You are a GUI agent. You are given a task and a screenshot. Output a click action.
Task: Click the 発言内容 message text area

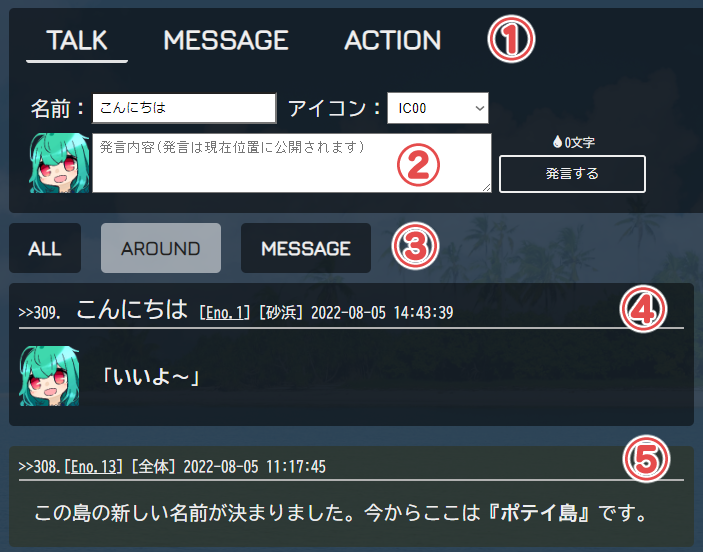click(x=292, y=163)
